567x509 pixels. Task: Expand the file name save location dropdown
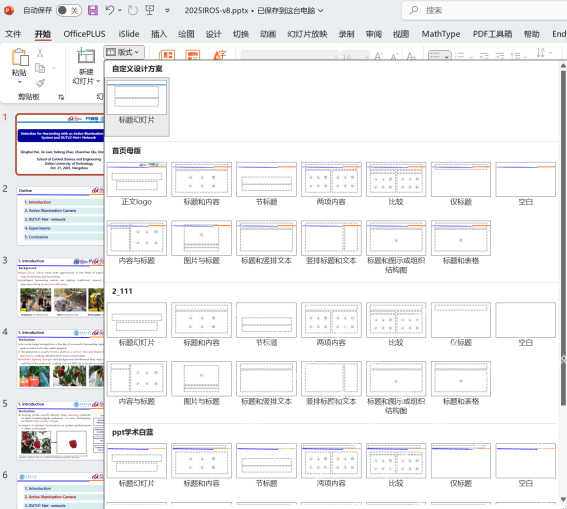pyautogui.click(x=320, y=11)
